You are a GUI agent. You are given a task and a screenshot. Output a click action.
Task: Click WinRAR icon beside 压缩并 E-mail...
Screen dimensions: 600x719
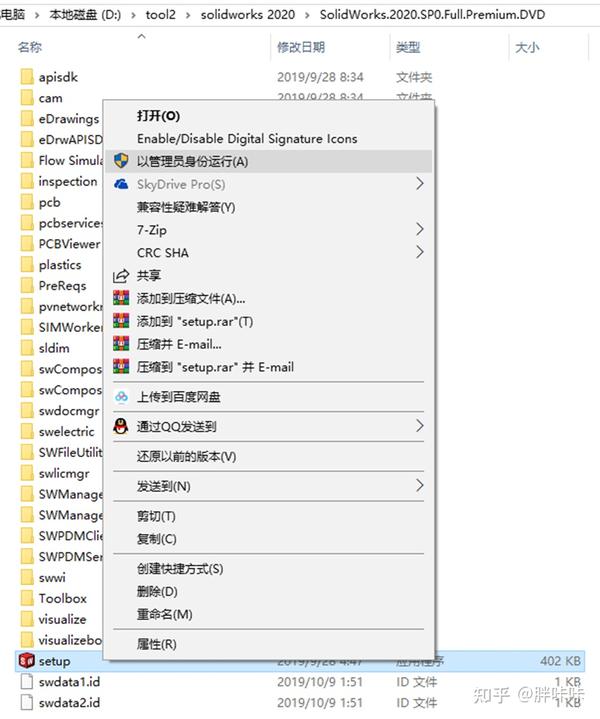[x=121, y=344]
